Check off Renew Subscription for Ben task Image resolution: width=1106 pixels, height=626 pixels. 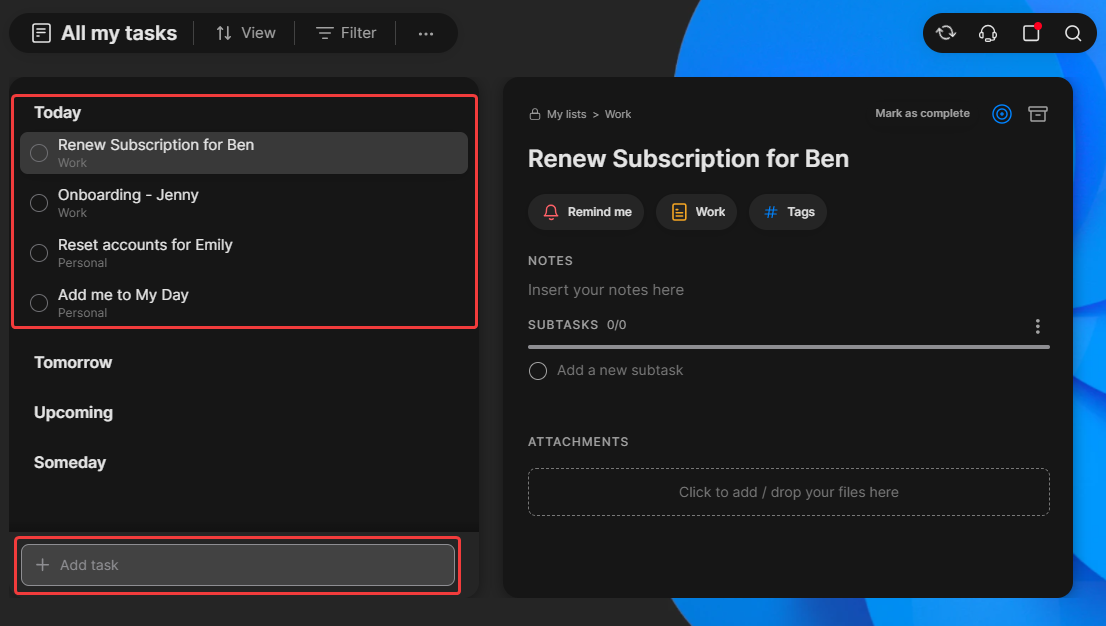tap(39, 153)
